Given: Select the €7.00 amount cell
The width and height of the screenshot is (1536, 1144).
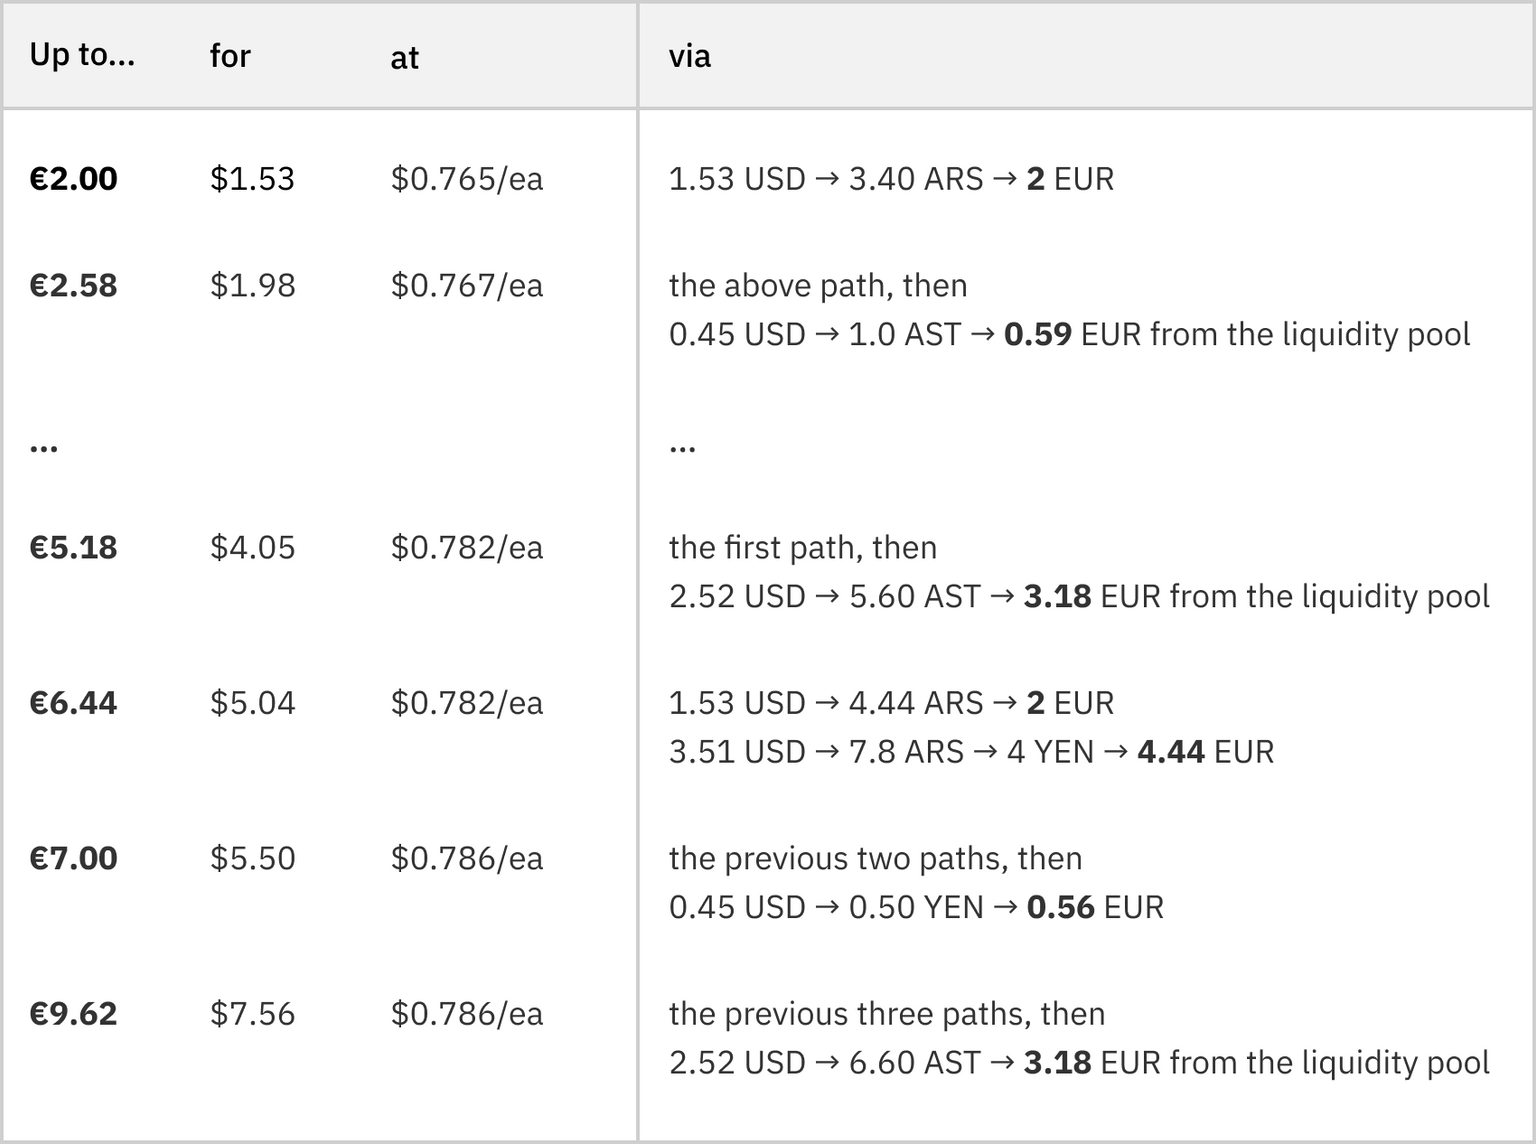Looking at the screenshot, I should pyautogui.click(x=74, y=858).
